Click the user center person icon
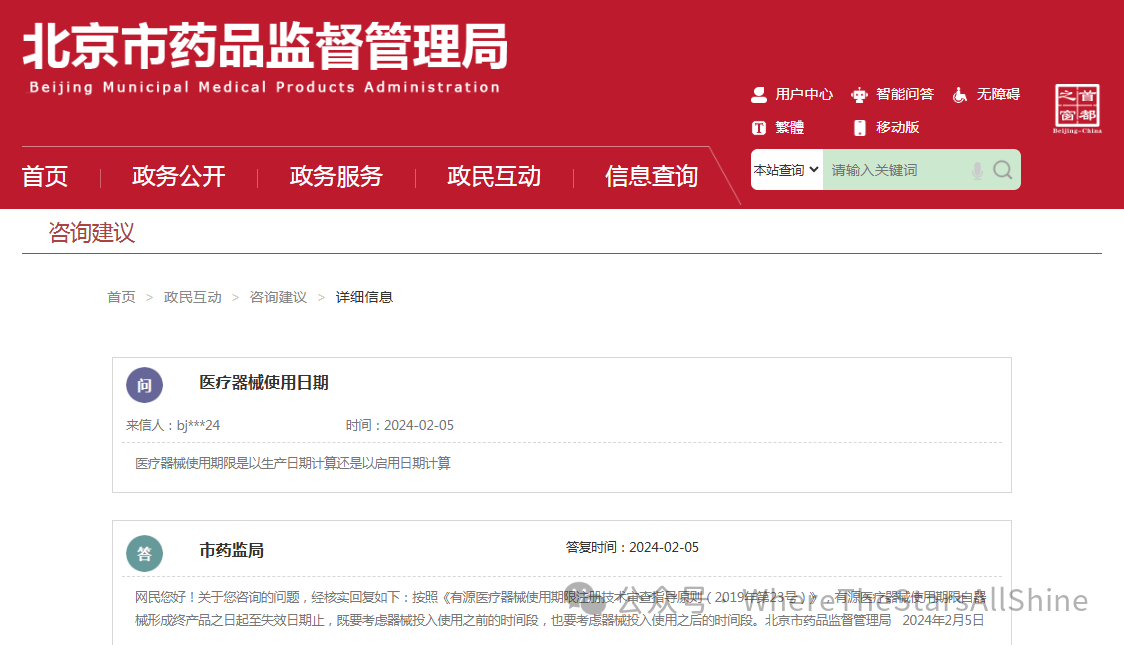 tap(758, 95)
